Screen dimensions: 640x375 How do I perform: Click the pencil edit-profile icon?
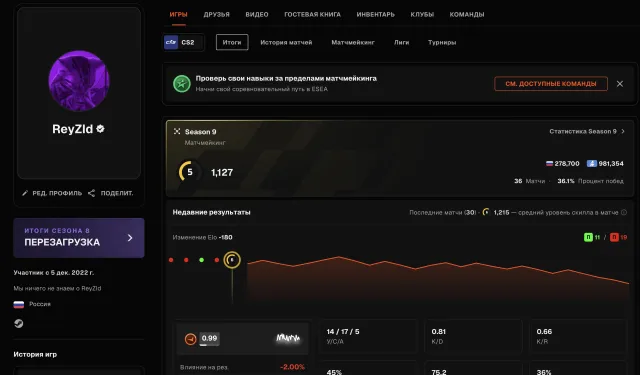click(25, 193)
